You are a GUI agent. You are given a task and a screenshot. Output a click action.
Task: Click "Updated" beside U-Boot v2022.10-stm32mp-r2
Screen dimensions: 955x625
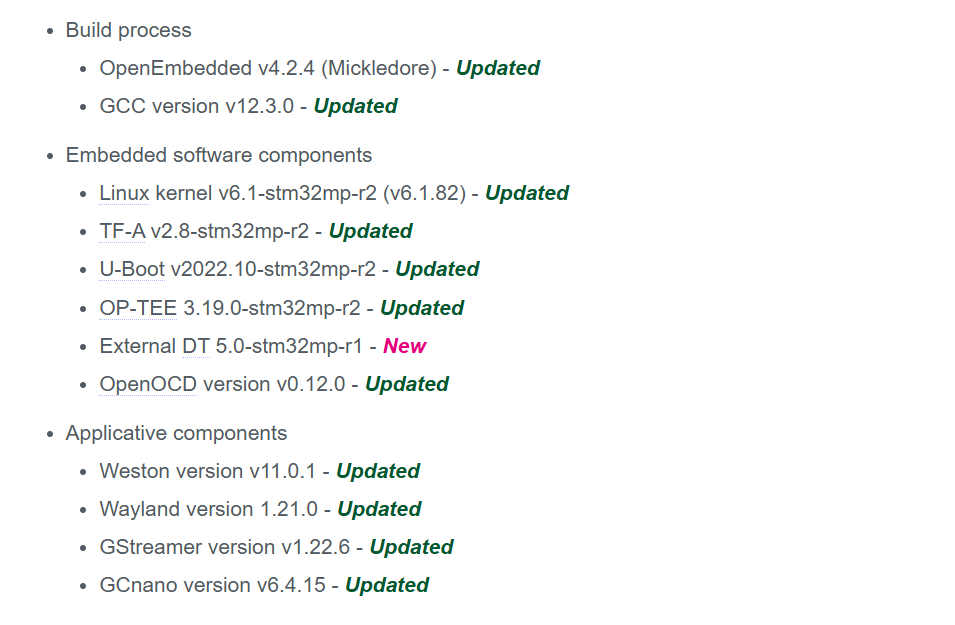click(437, 269)
